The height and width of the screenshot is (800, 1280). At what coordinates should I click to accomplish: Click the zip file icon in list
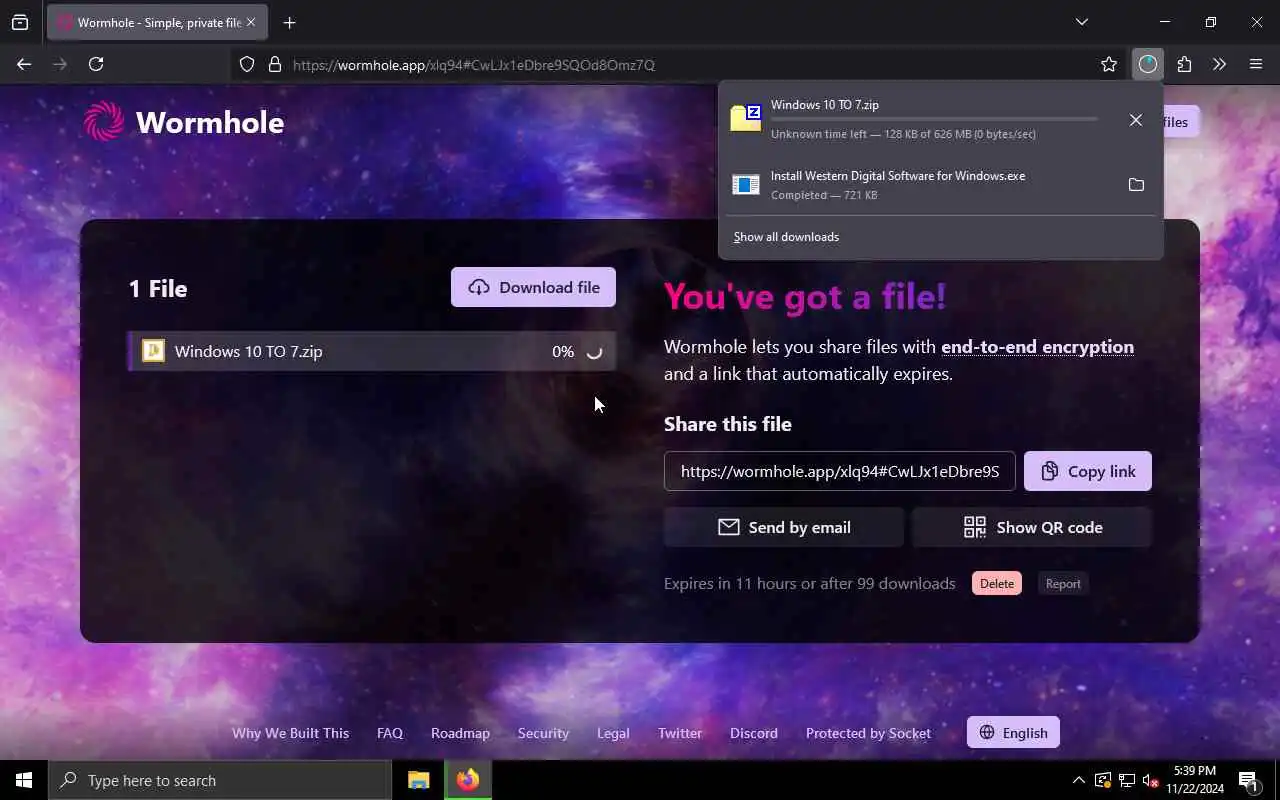click(x=153, y=351)
